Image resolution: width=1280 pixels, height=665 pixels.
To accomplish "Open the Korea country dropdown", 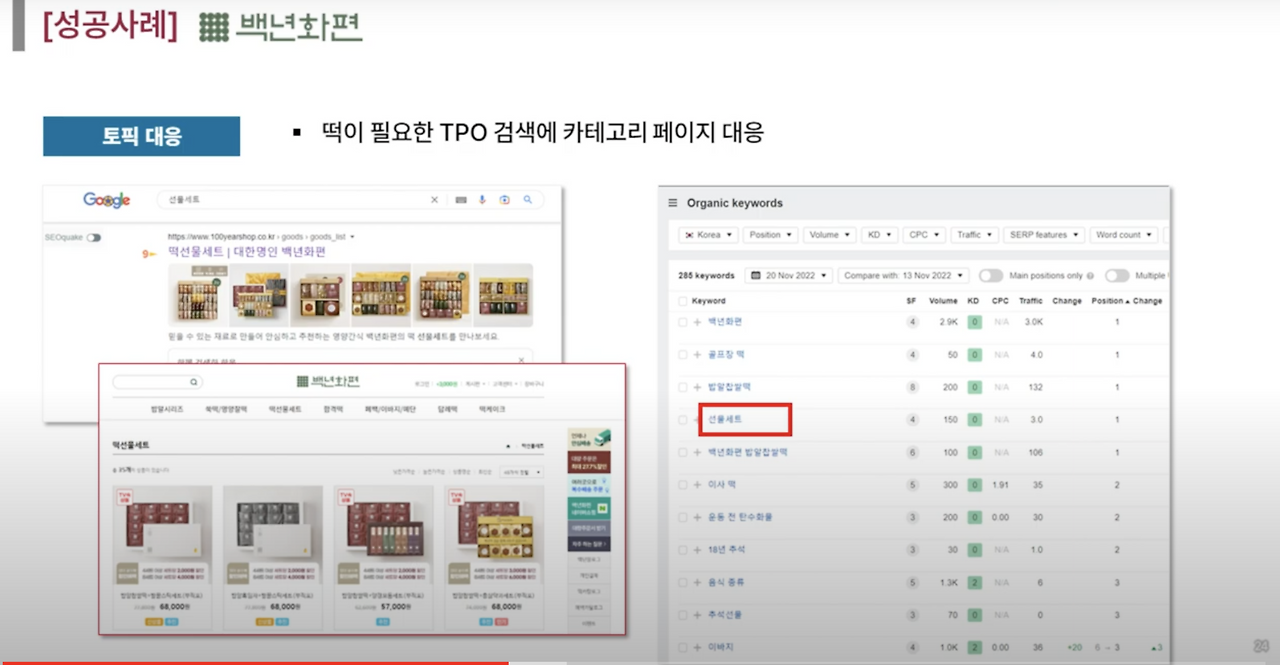I will (708, 235).
